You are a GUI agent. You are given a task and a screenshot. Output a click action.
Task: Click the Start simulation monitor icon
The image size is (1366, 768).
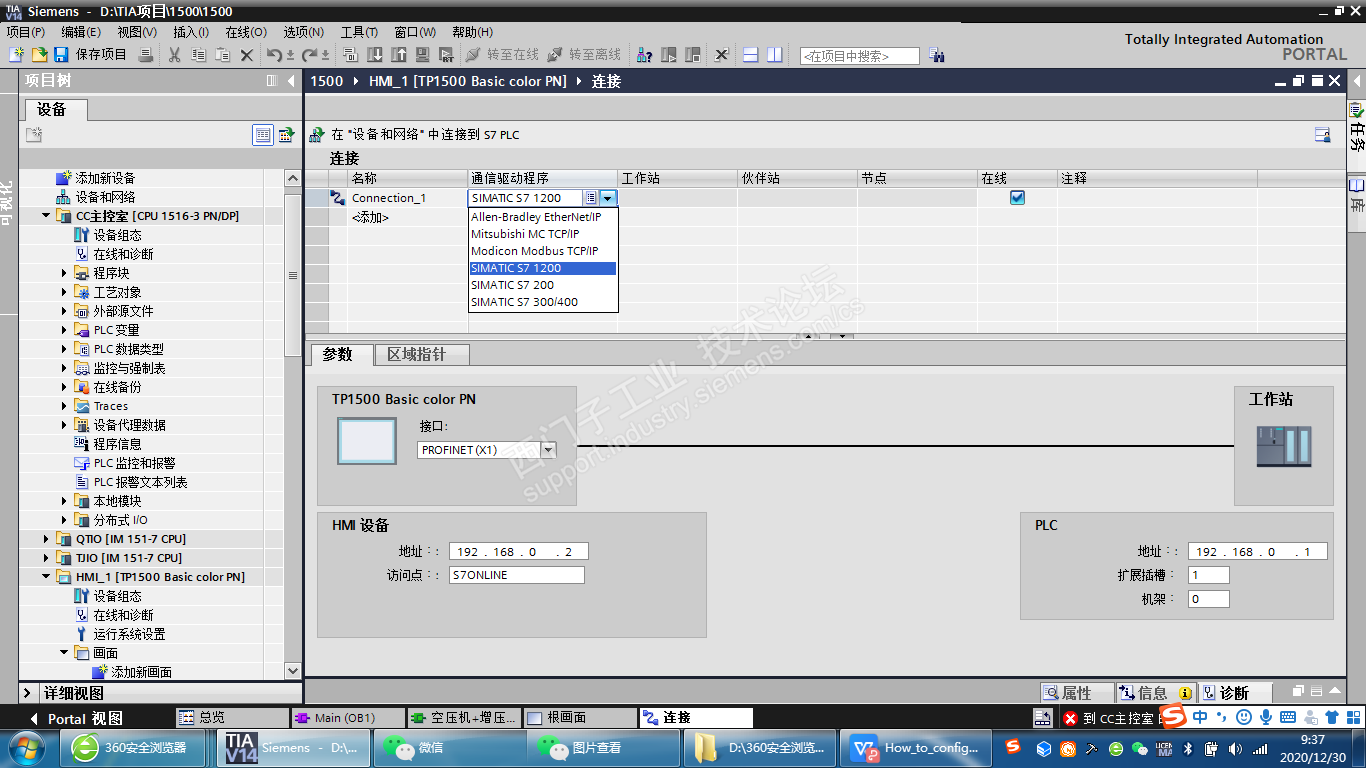pos(422,55)
